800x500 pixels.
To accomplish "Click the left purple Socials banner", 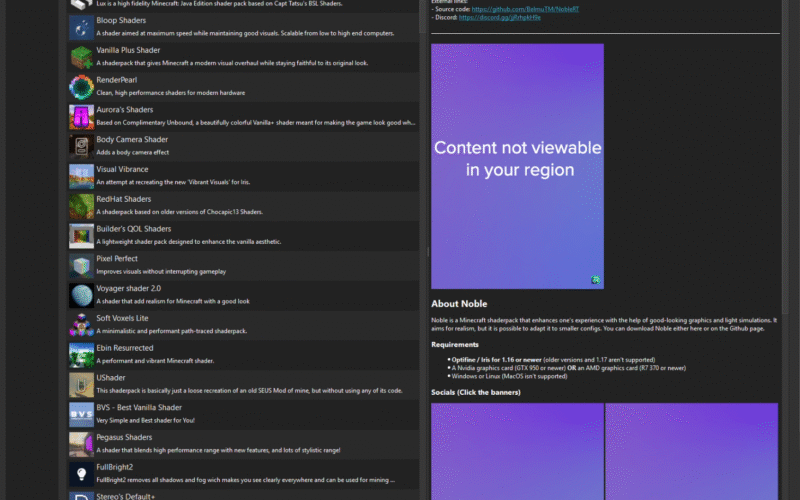I will (x=517, y=451).
